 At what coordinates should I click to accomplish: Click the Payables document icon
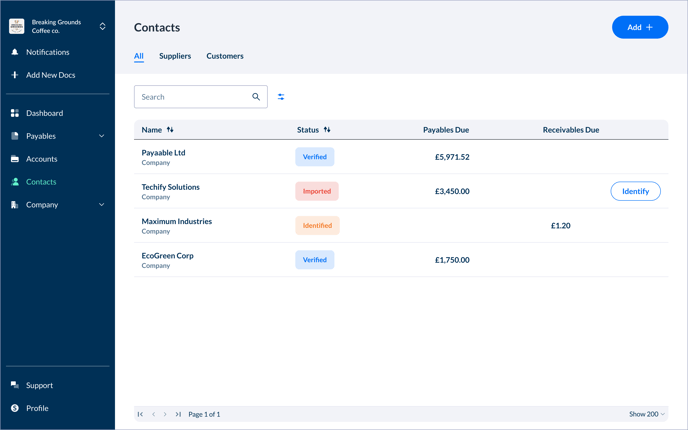click(14, 136)
